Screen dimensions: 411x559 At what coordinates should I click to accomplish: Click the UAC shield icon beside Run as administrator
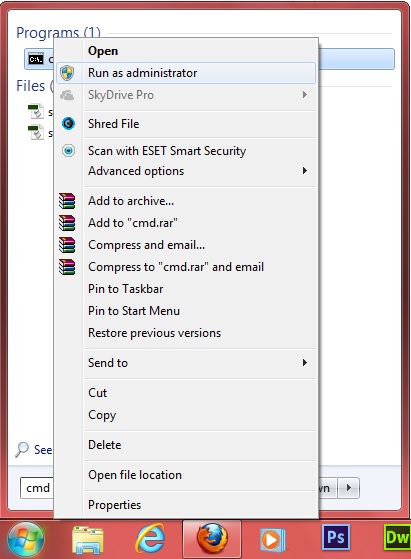pos(67,73)
